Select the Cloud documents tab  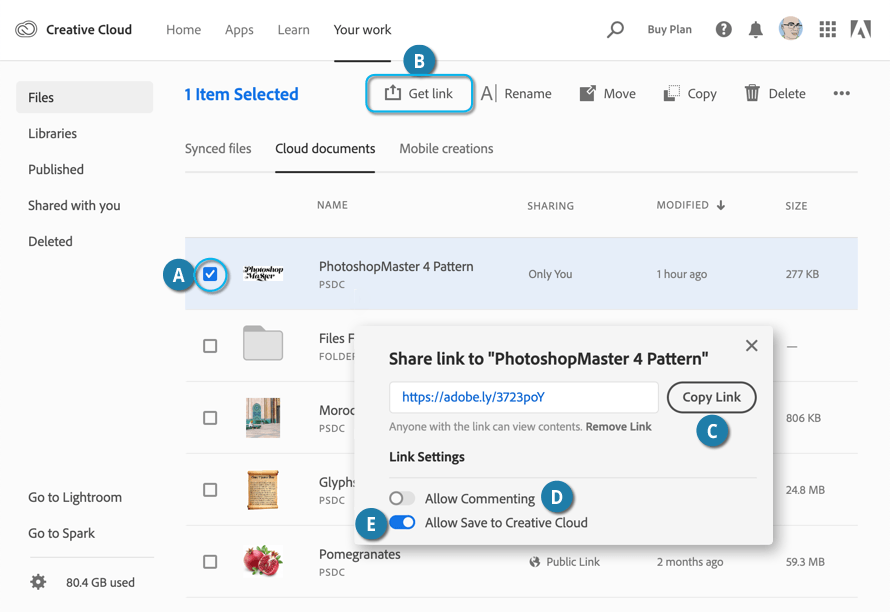[325, 148]
